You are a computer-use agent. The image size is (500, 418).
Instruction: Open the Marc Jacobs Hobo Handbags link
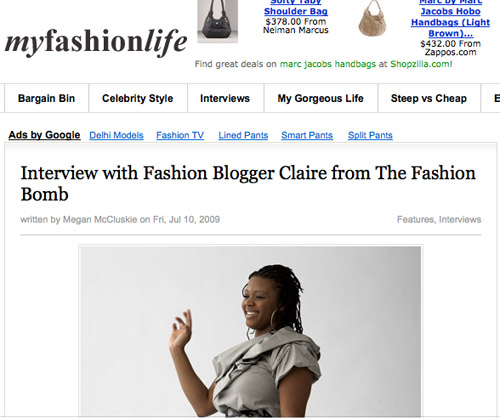(x=450, y=19)
